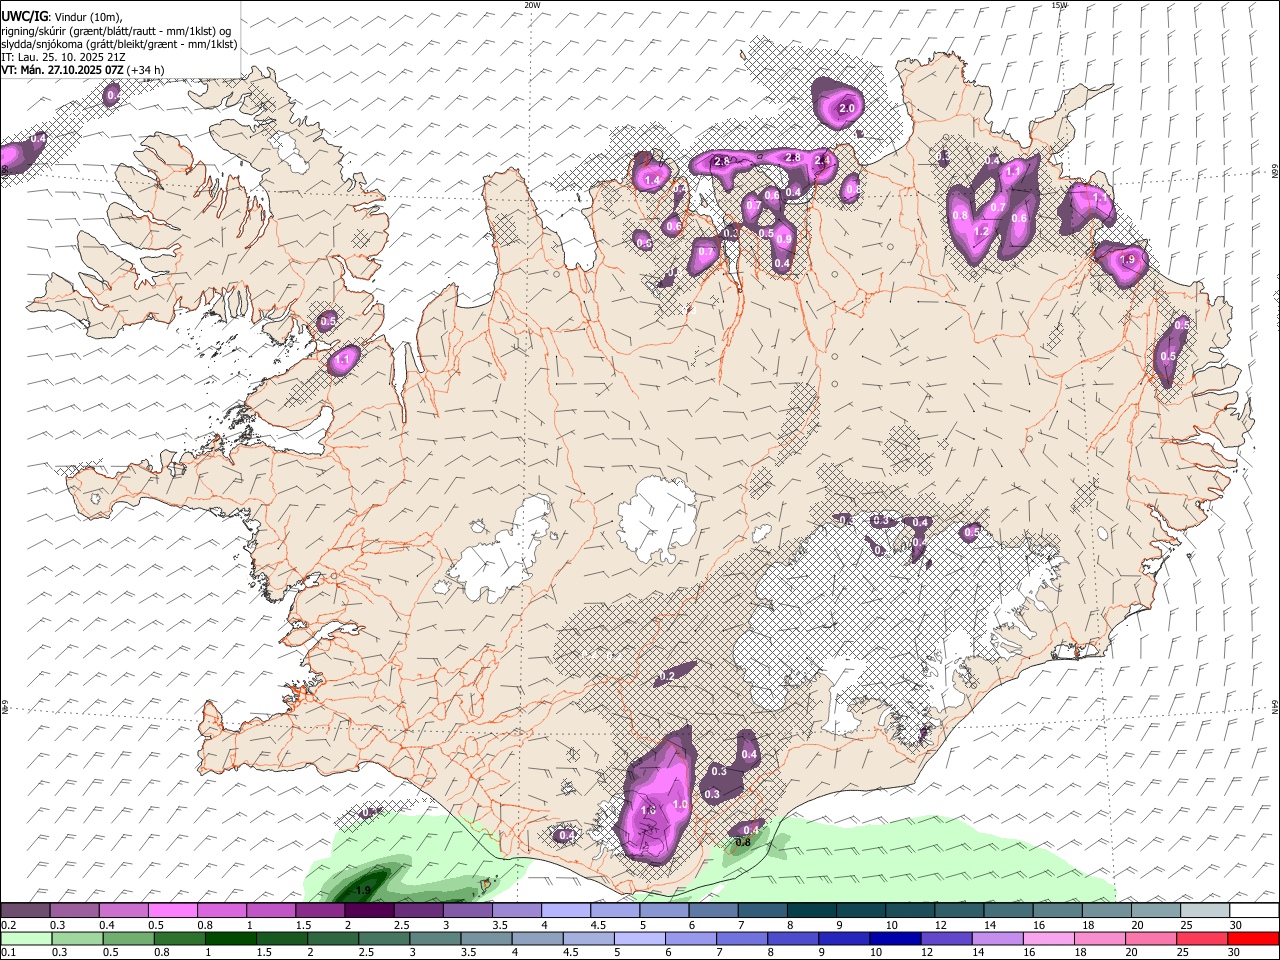Click the '30' label ending the top legend row
Image resolution: width=1280 pixels, height=960 pixels.
pyautogui.click(x=1236, y=925)
